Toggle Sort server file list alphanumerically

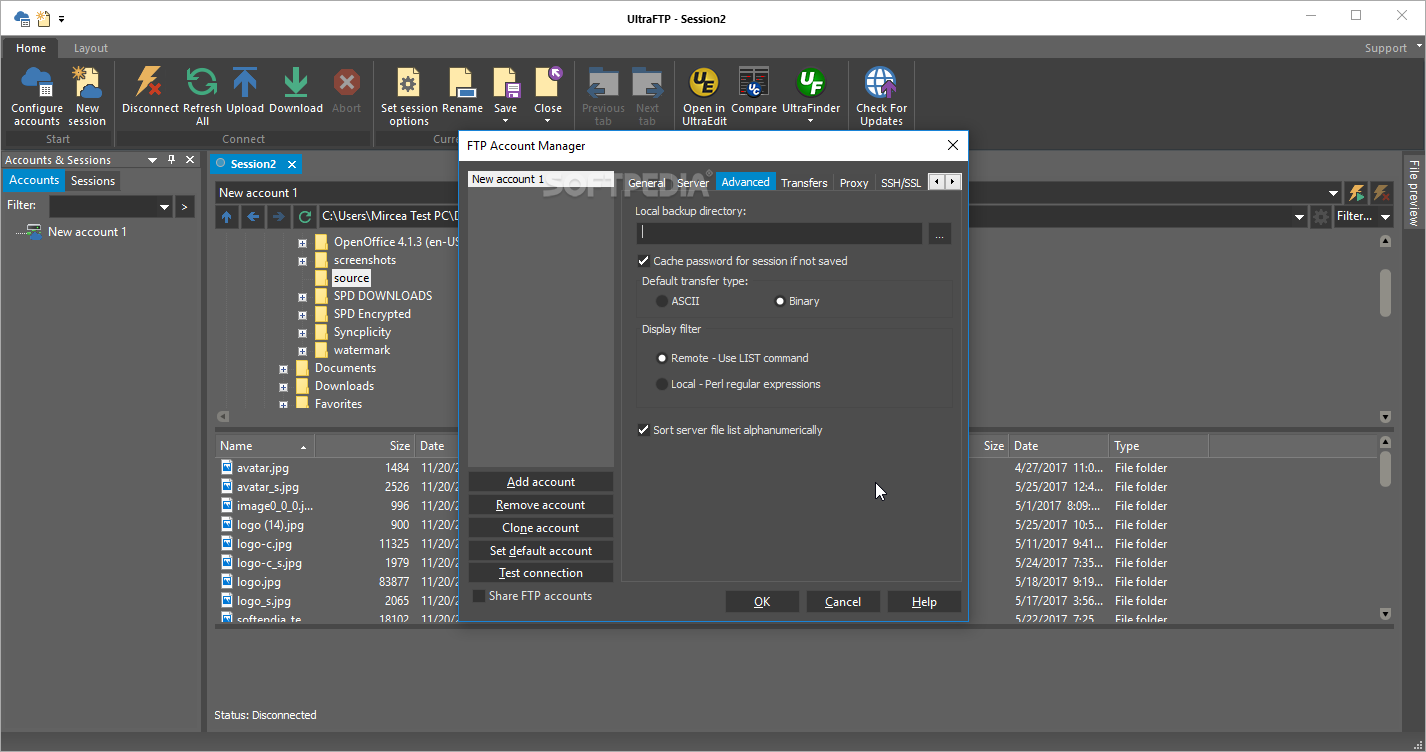coord(643,430)
